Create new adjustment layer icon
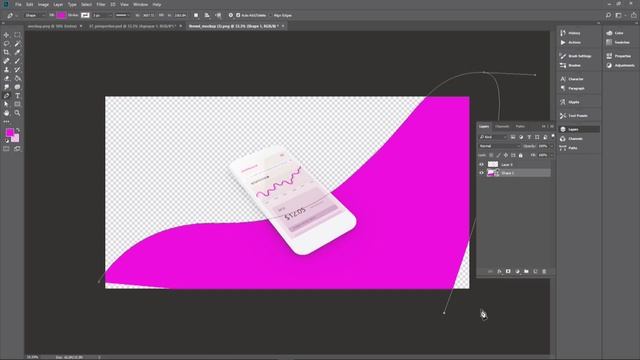This screenshot has width=640, height=360. (x=517, y=271)
